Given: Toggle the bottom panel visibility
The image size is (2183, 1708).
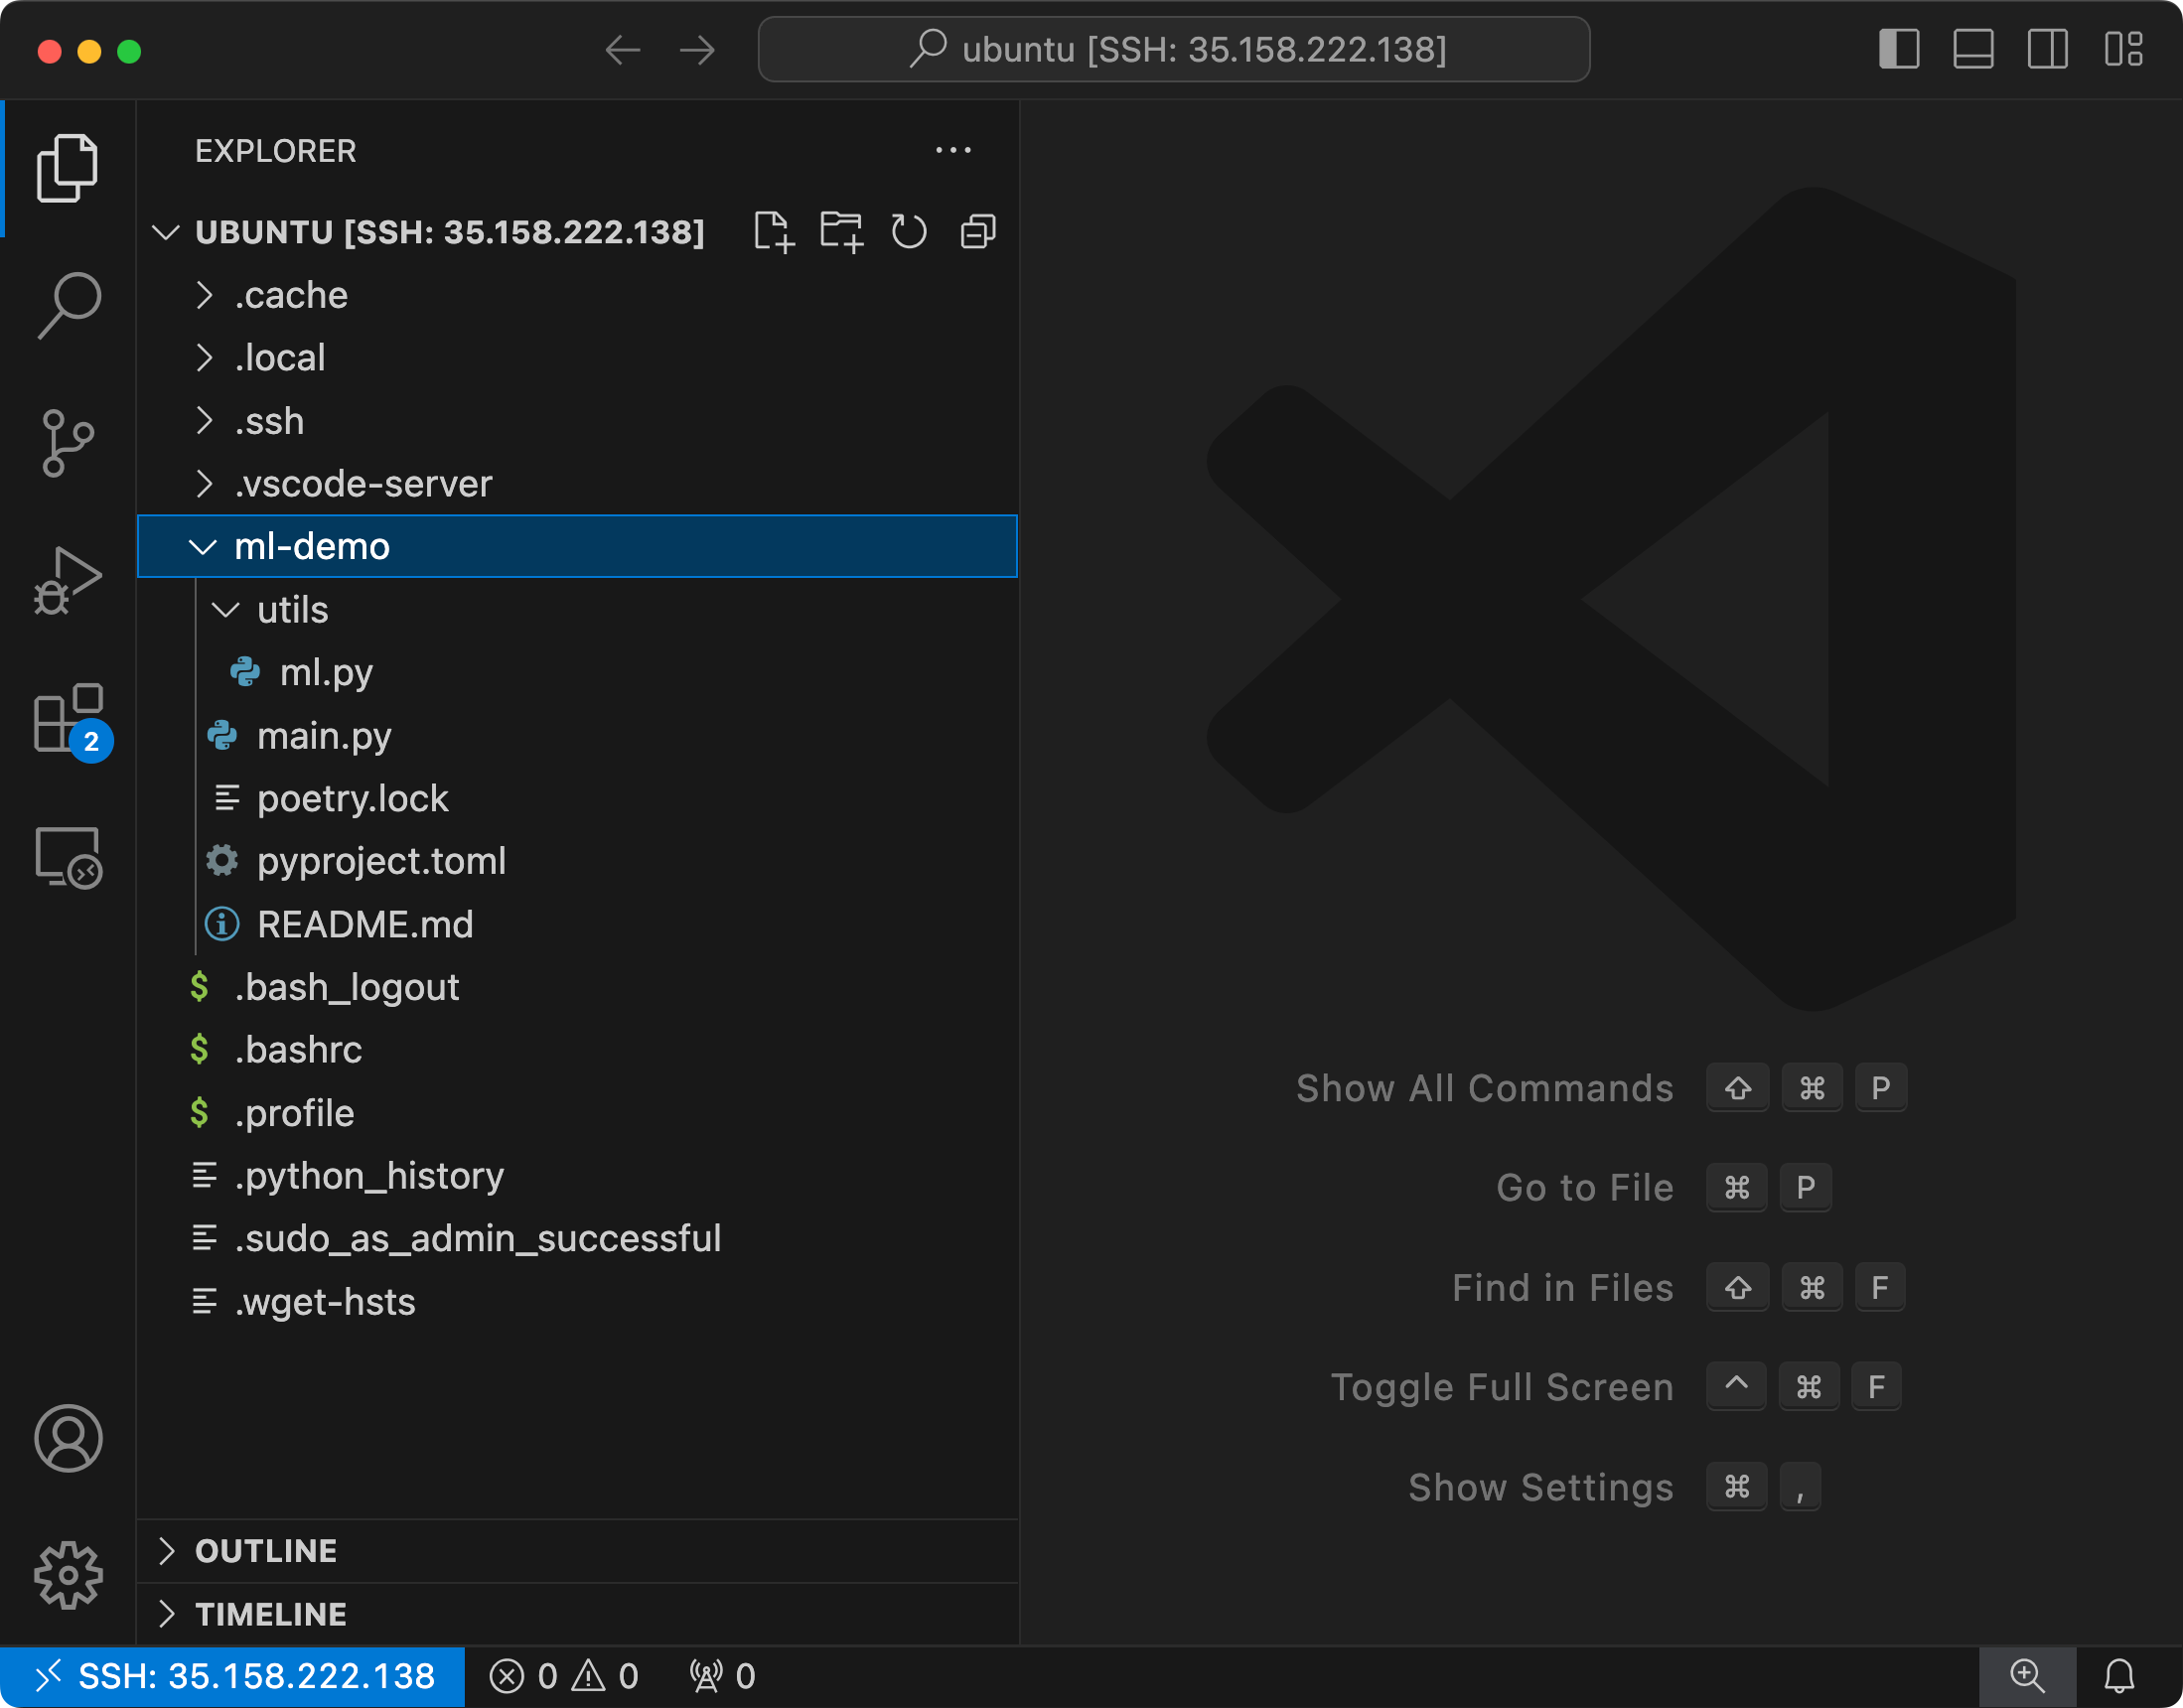Looking at the screenshot, I should pos(1973,49).
